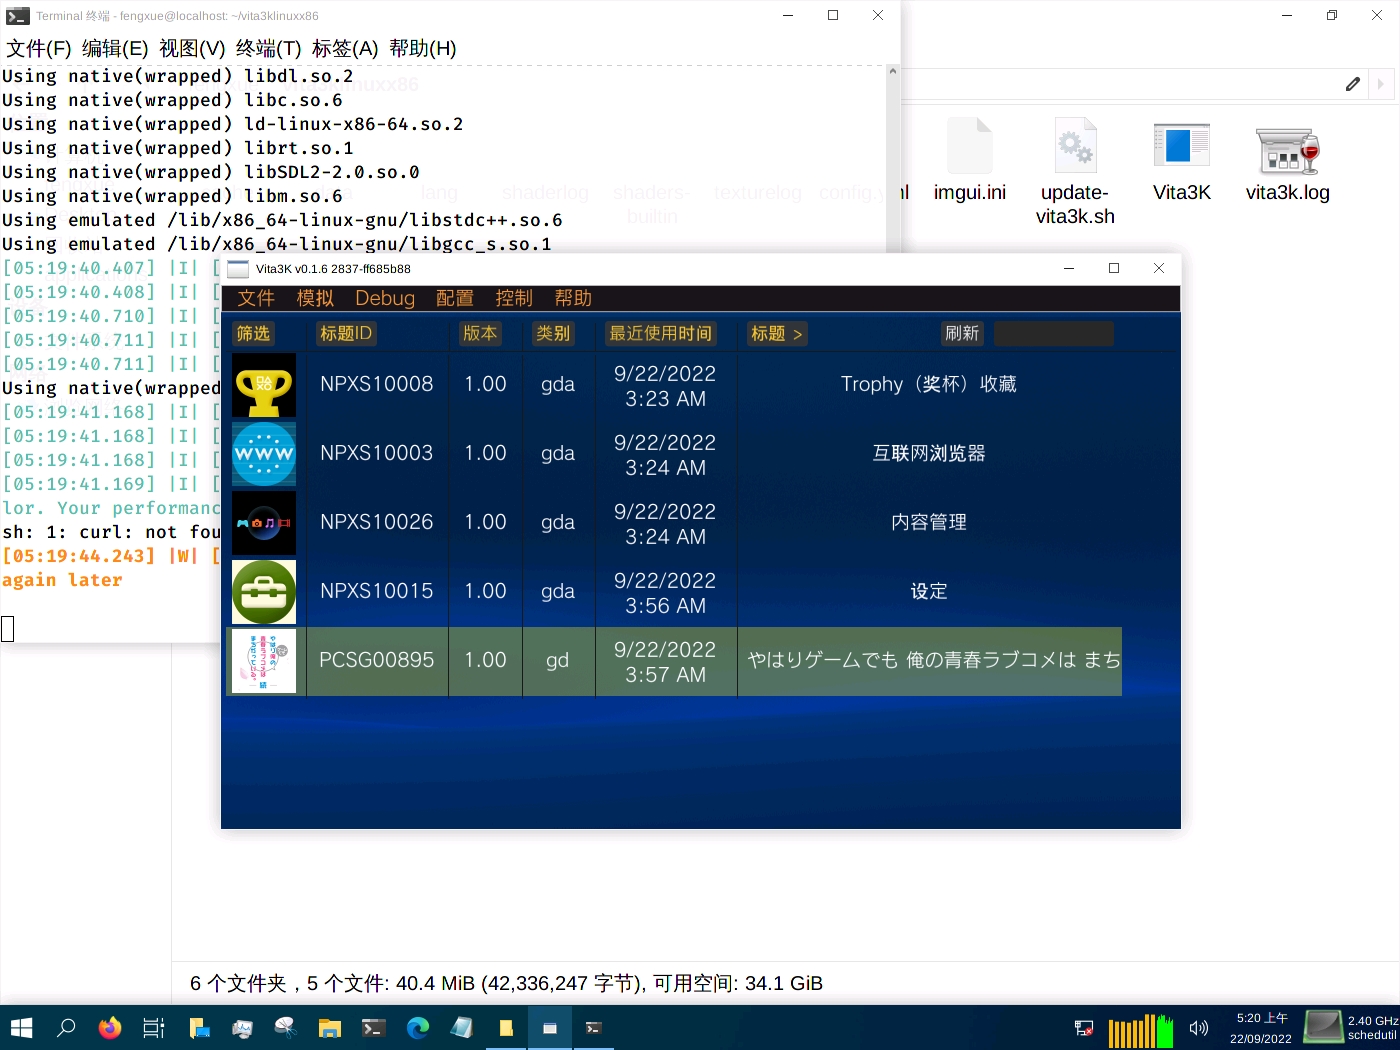Click the 筛选 filter button
The image size is (1400, 1050).
253,333
